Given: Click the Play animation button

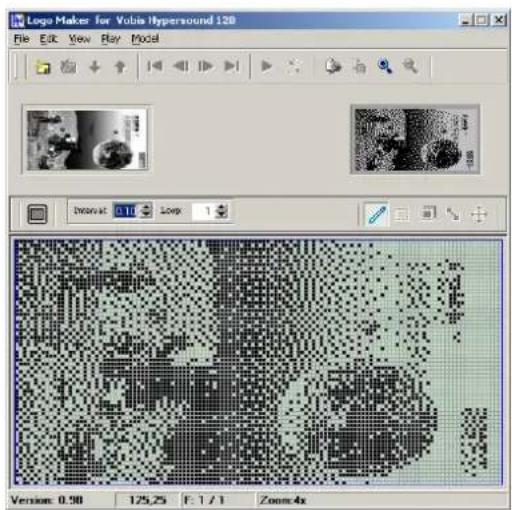Looking at the screenshot, I should (266, 66).
